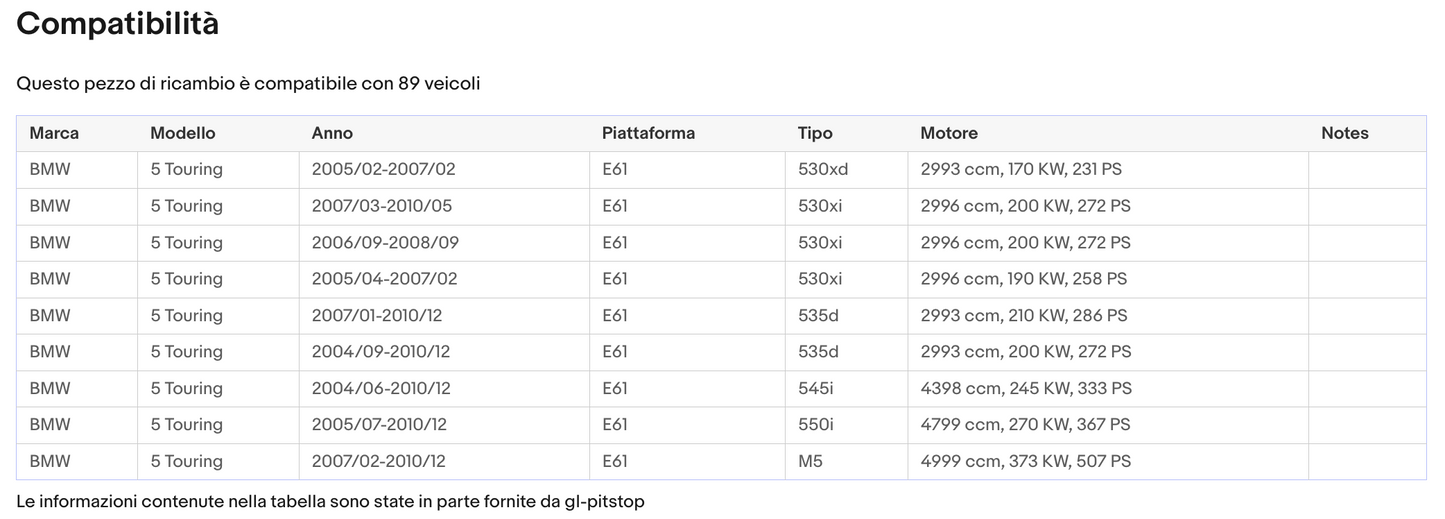The image size is (1445, 519).
Task: Click the Modello column header
Action: click(x=182, y=133)
